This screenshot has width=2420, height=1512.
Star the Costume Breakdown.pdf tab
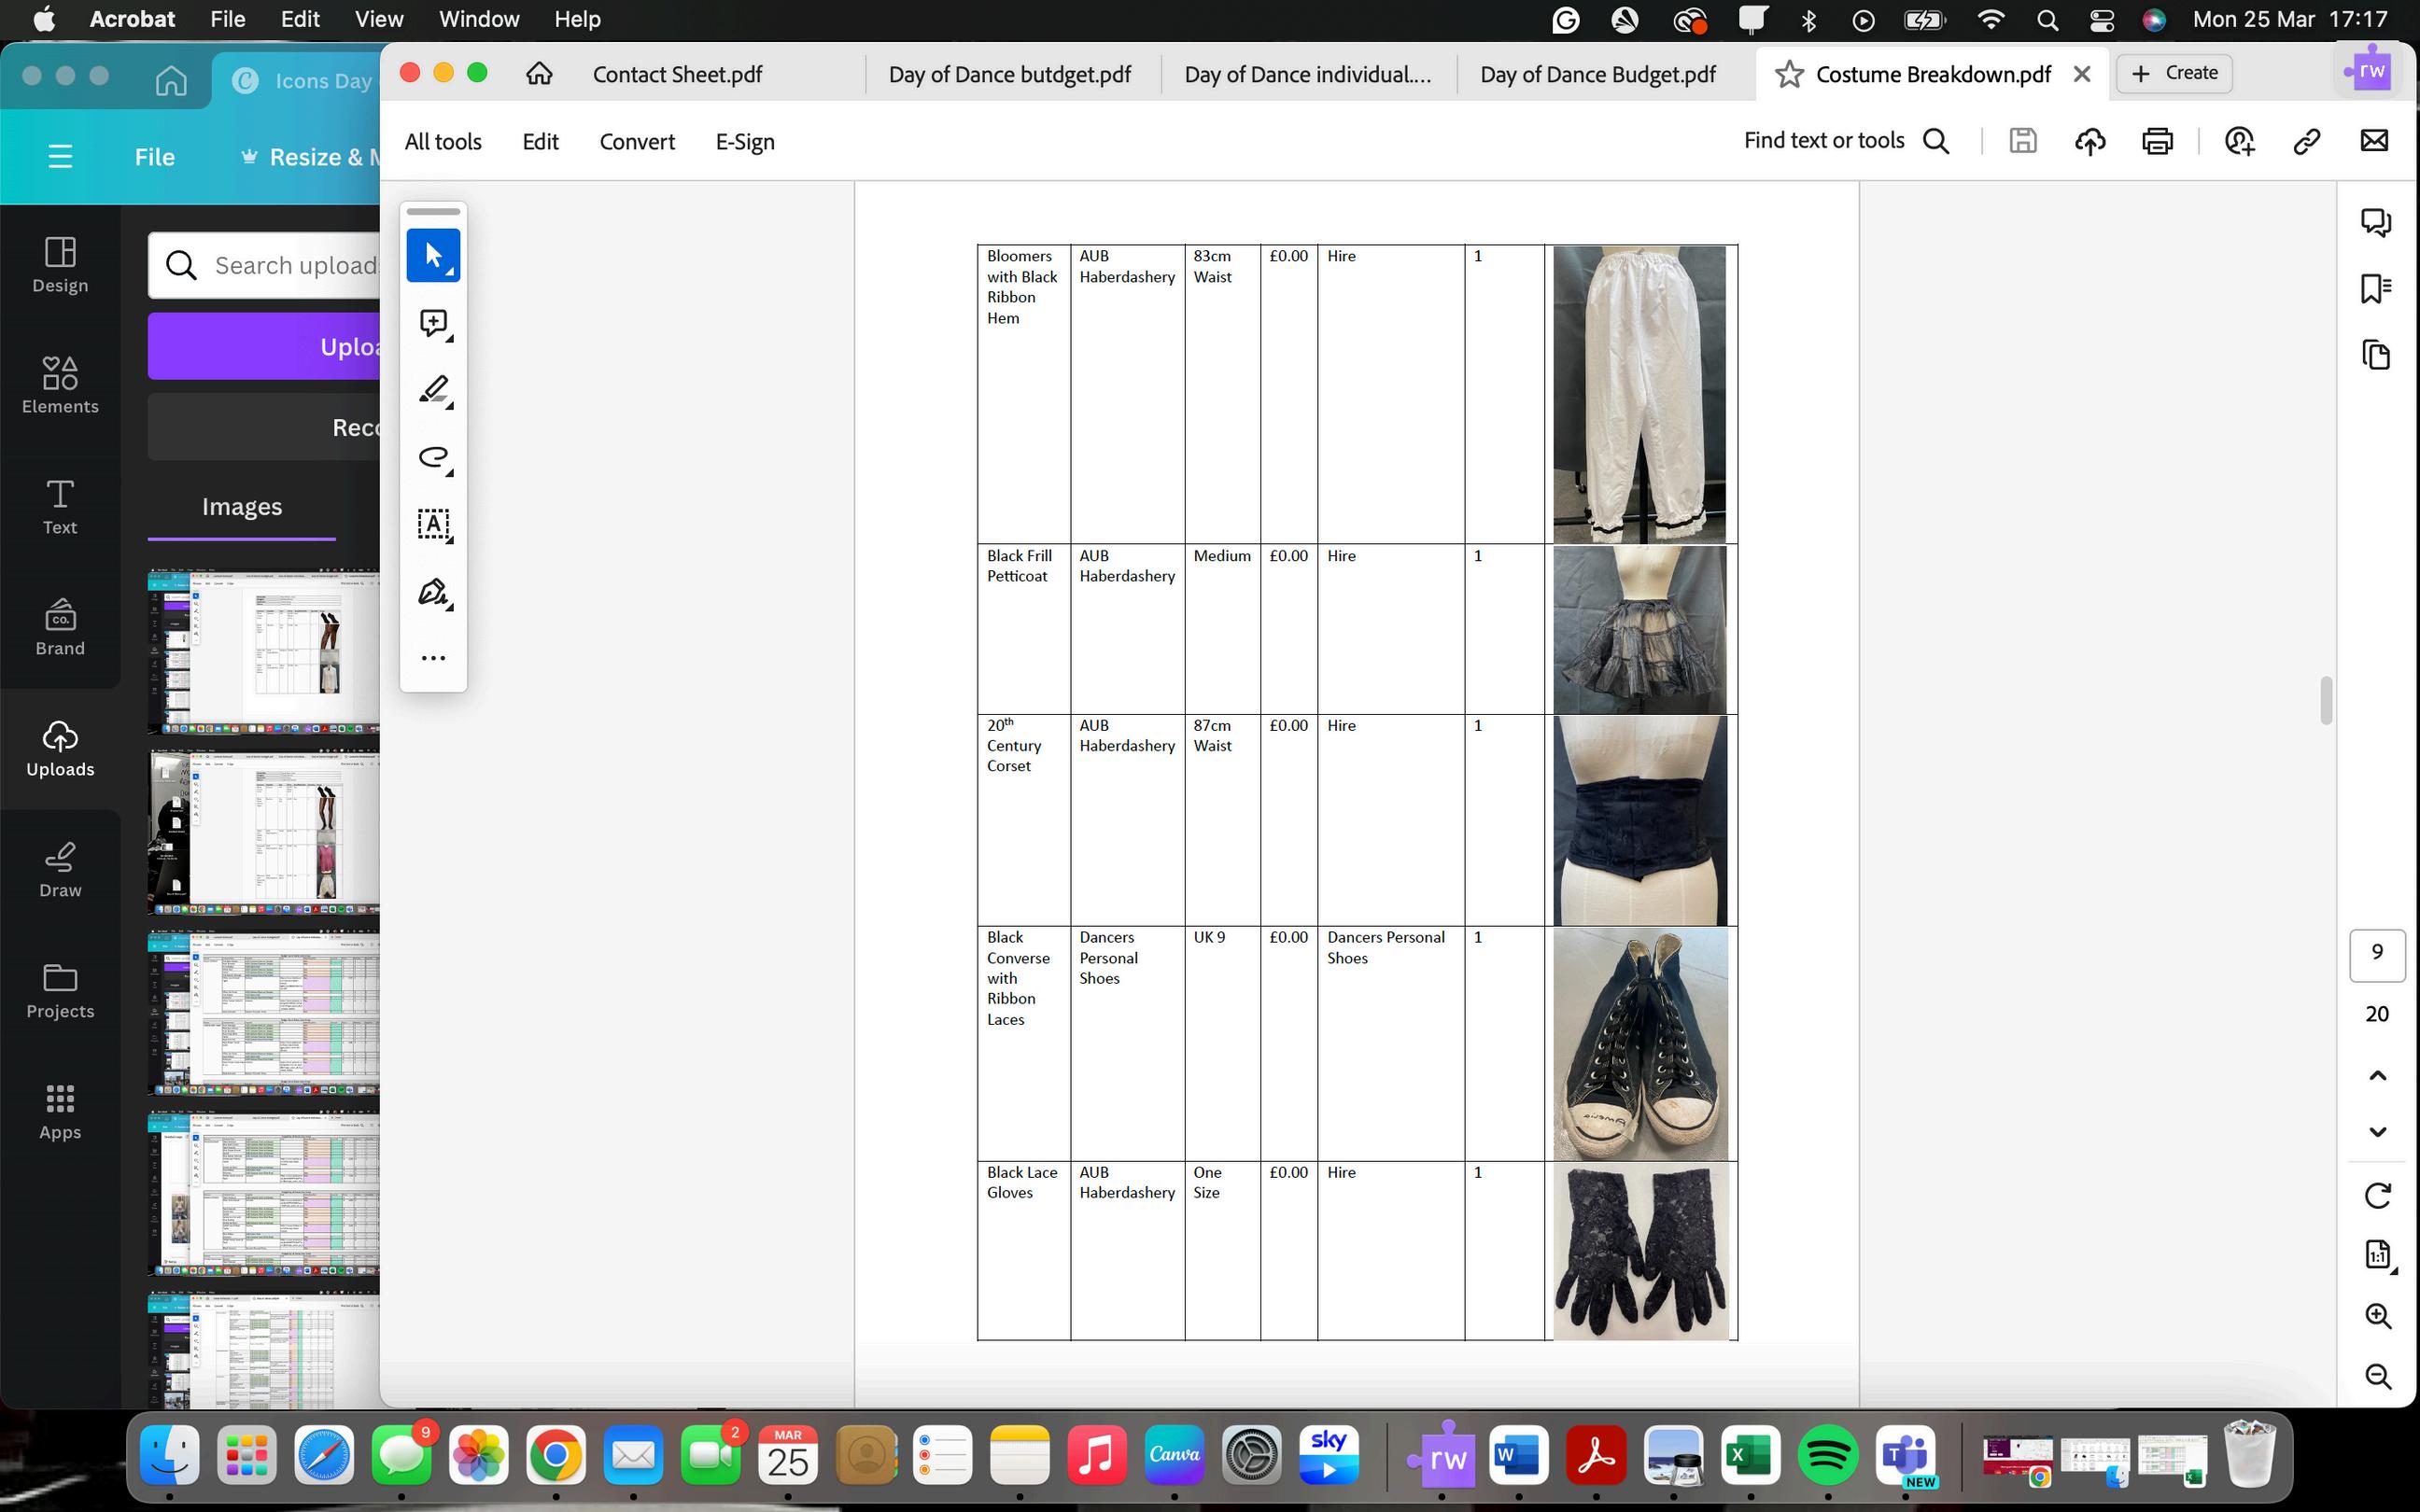1789,74
